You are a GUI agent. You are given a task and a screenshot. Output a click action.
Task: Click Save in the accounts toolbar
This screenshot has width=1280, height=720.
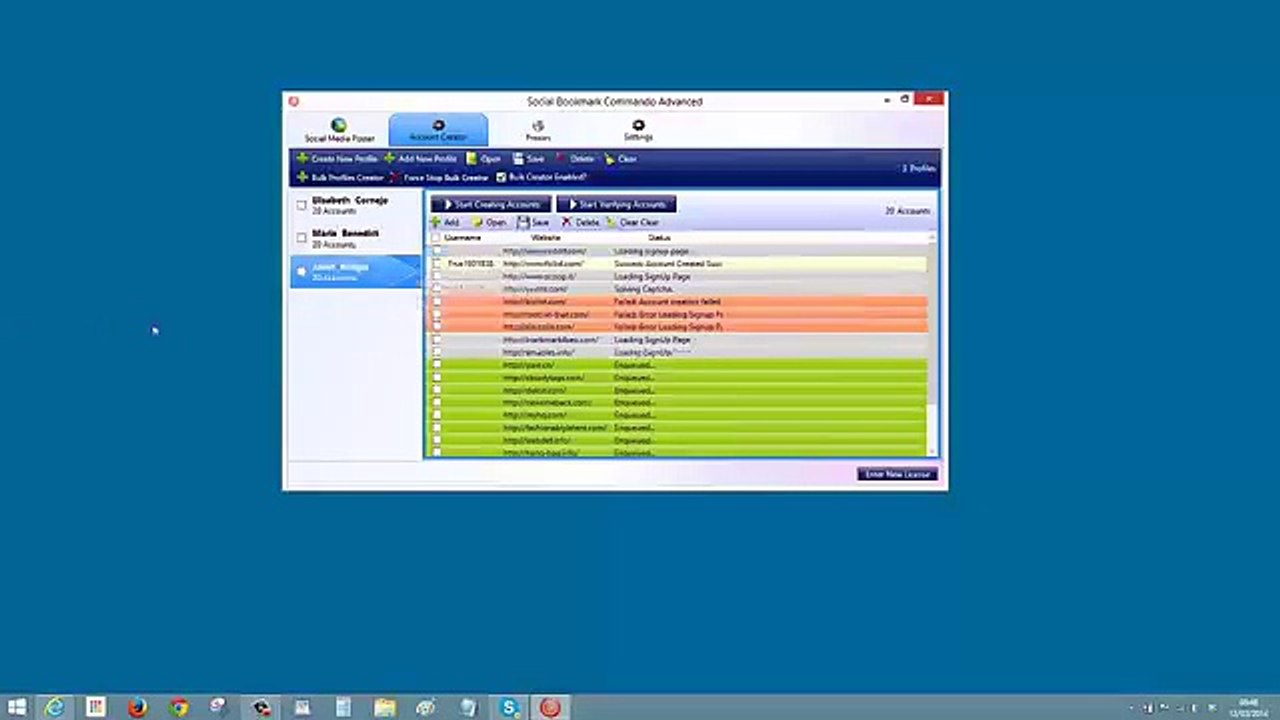534,222
